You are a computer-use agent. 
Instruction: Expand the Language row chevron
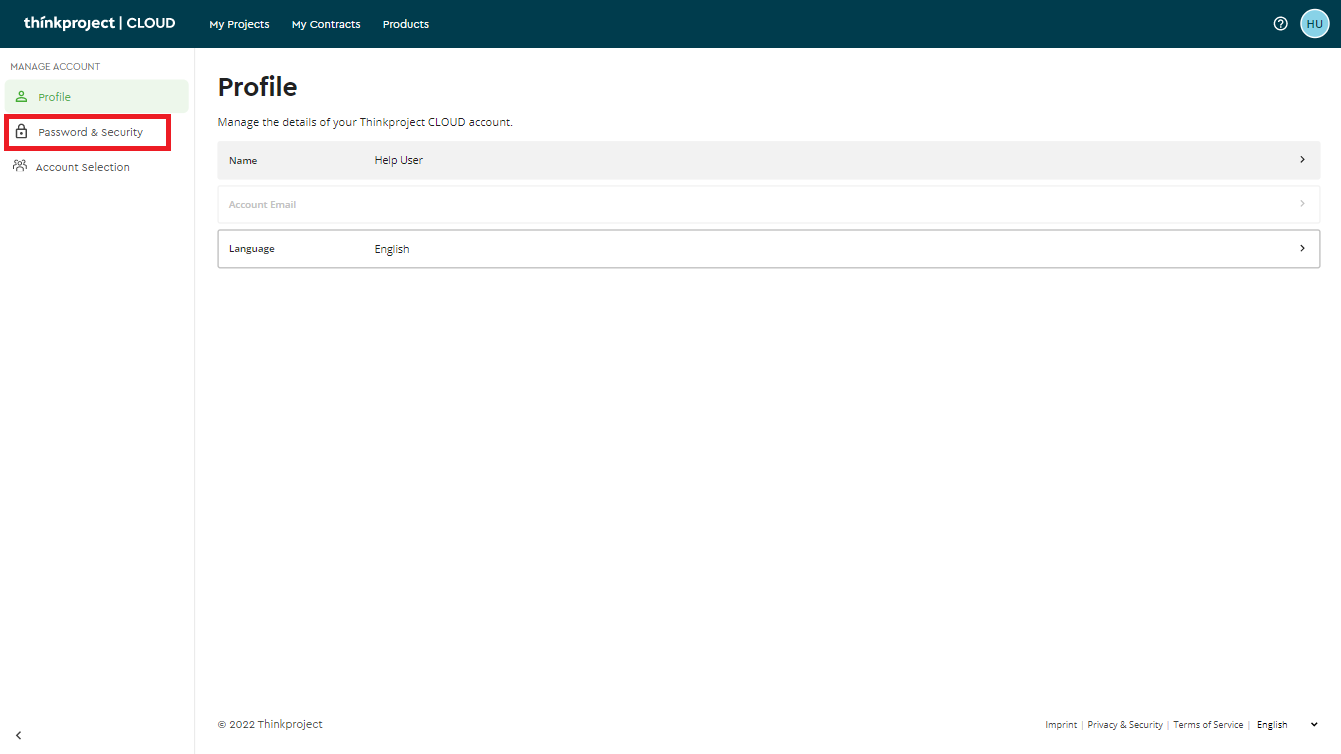coord(1301,249)
